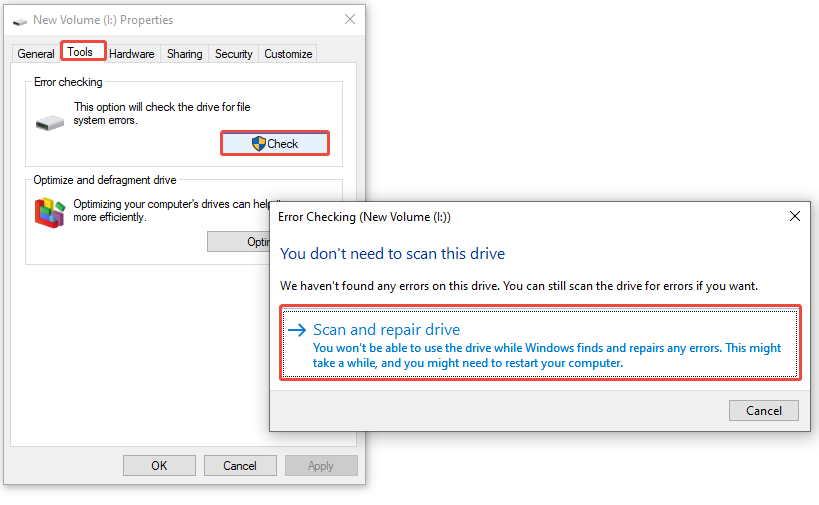The height and width of the screenshot is (505, 819).
Task: Click Cancel in the Properties window
Action: (x=240, y=465)
